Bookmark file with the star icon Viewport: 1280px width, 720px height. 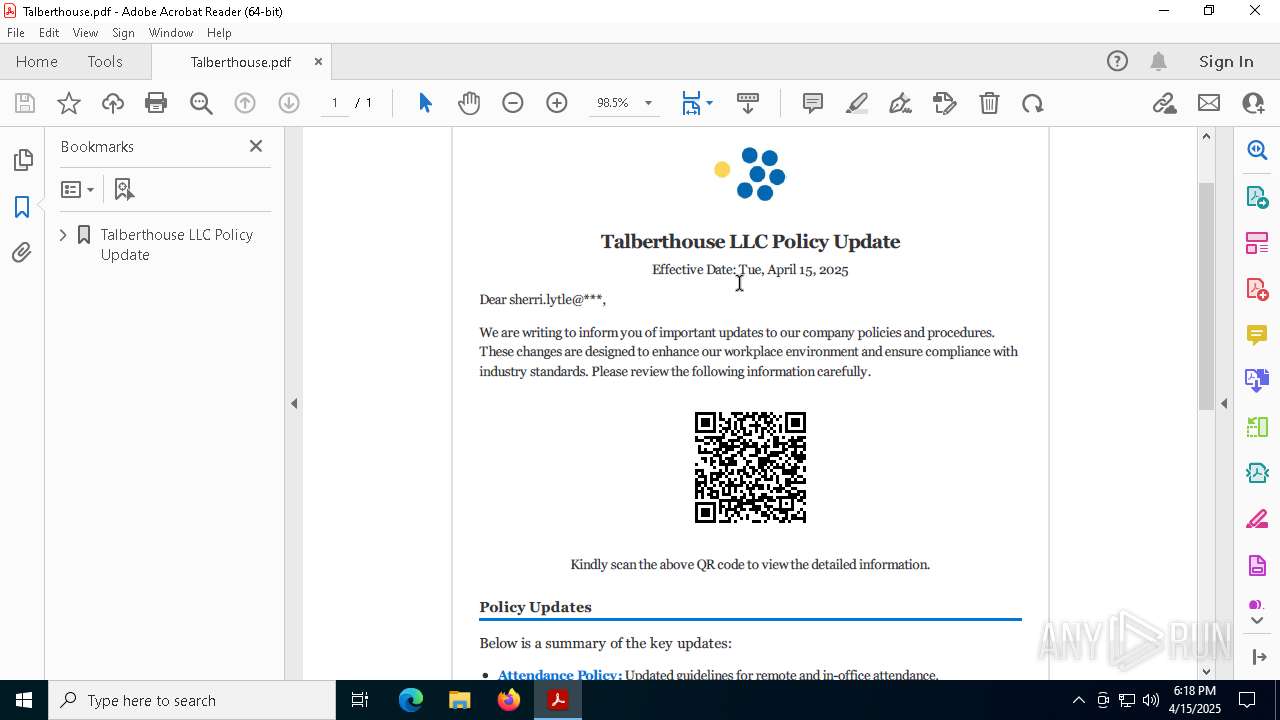pos(69,103)
